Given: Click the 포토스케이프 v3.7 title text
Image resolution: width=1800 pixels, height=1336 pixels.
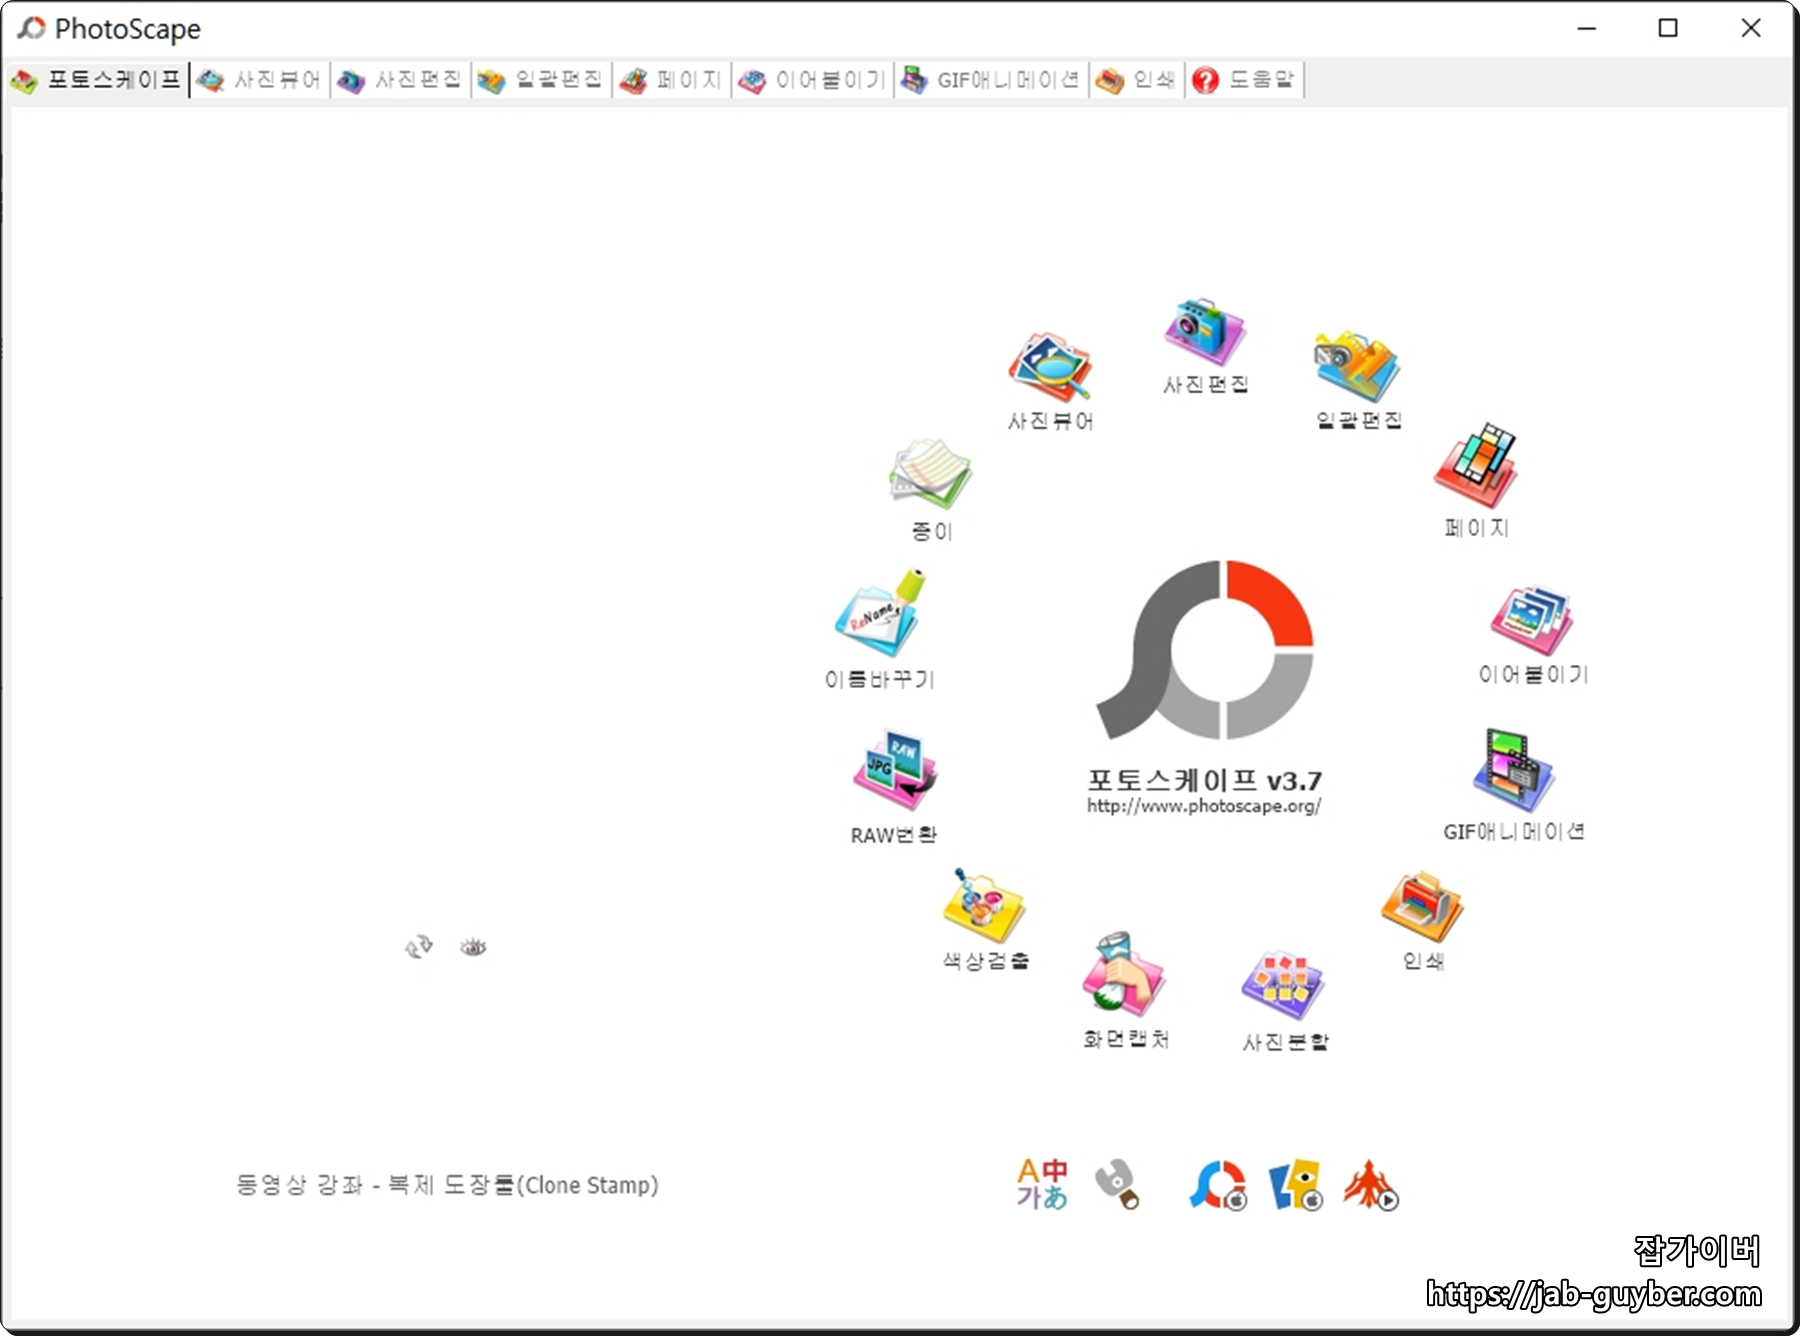Looking at the screenshot, I should 1204,780.
